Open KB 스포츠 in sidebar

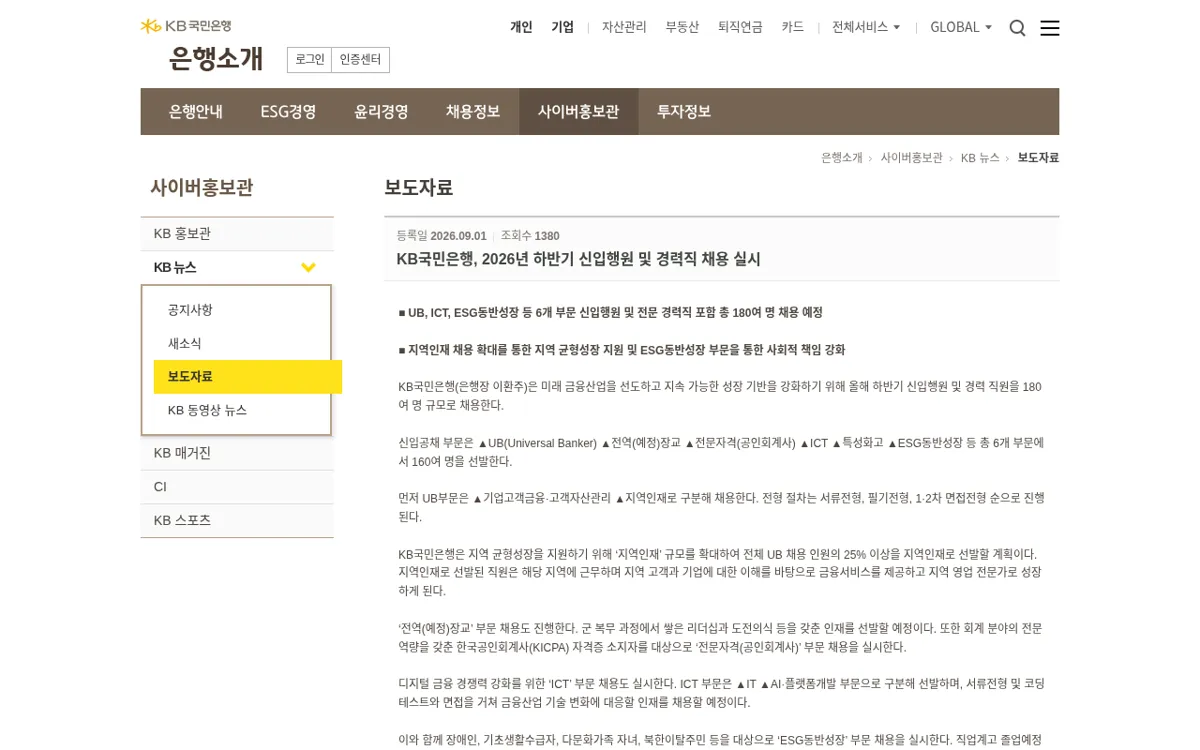pyautogui.click(x=237, y=520)
